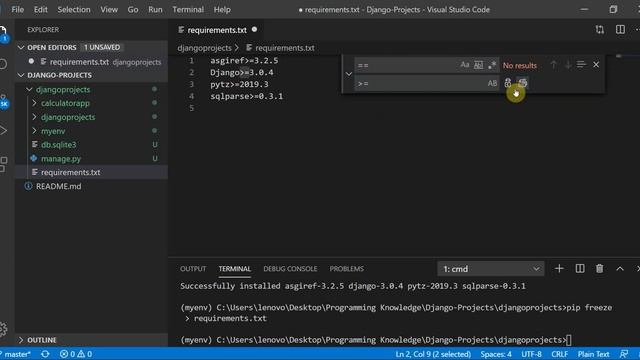Click Ln 2, Col 9 cursor position

pos(433,354)
